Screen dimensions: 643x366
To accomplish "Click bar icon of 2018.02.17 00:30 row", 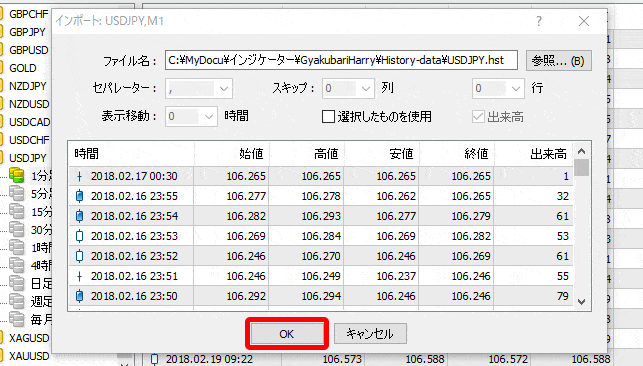I will coord(80,176).
